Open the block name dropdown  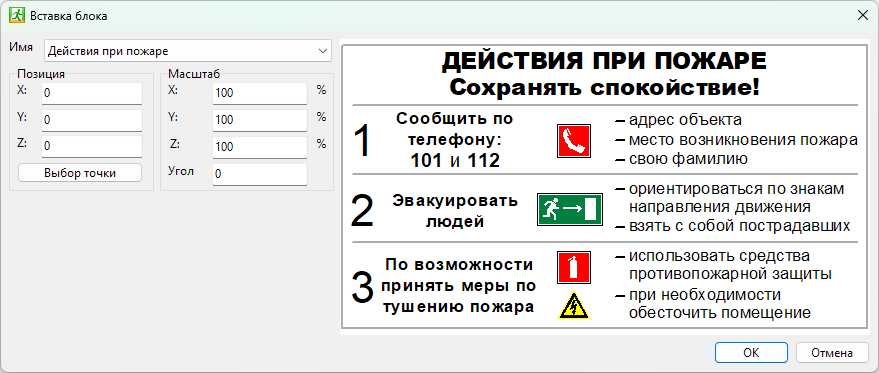(x=188, y=51)
